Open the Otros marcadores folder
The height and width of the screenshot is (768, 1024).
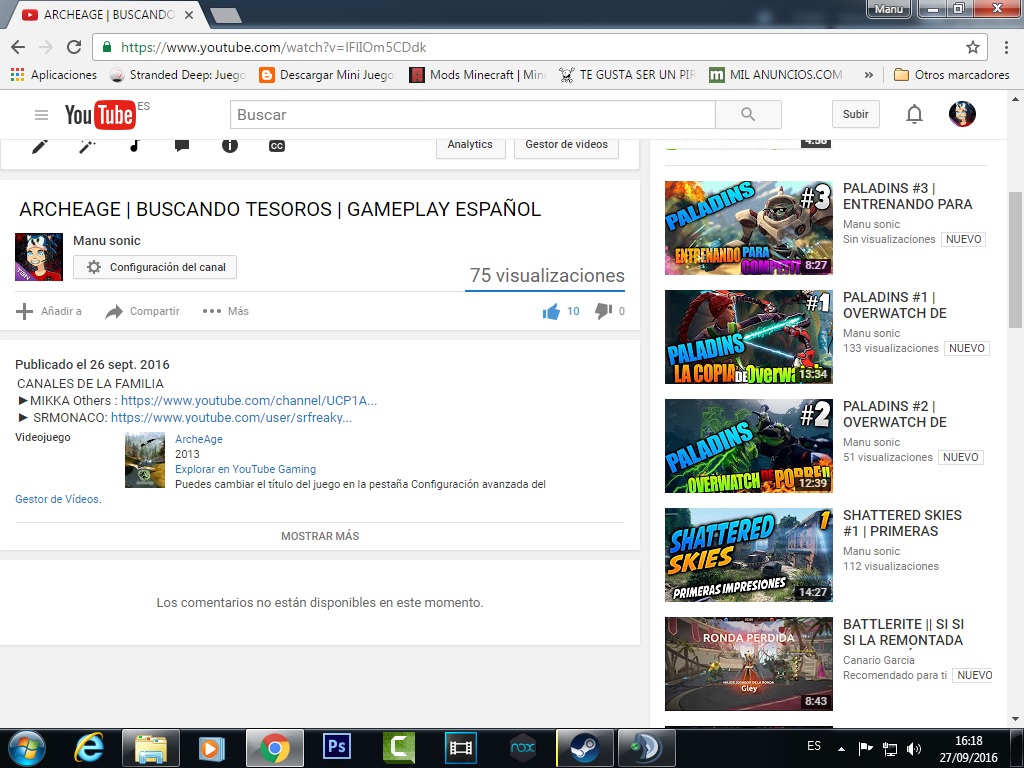coord(951,75)
